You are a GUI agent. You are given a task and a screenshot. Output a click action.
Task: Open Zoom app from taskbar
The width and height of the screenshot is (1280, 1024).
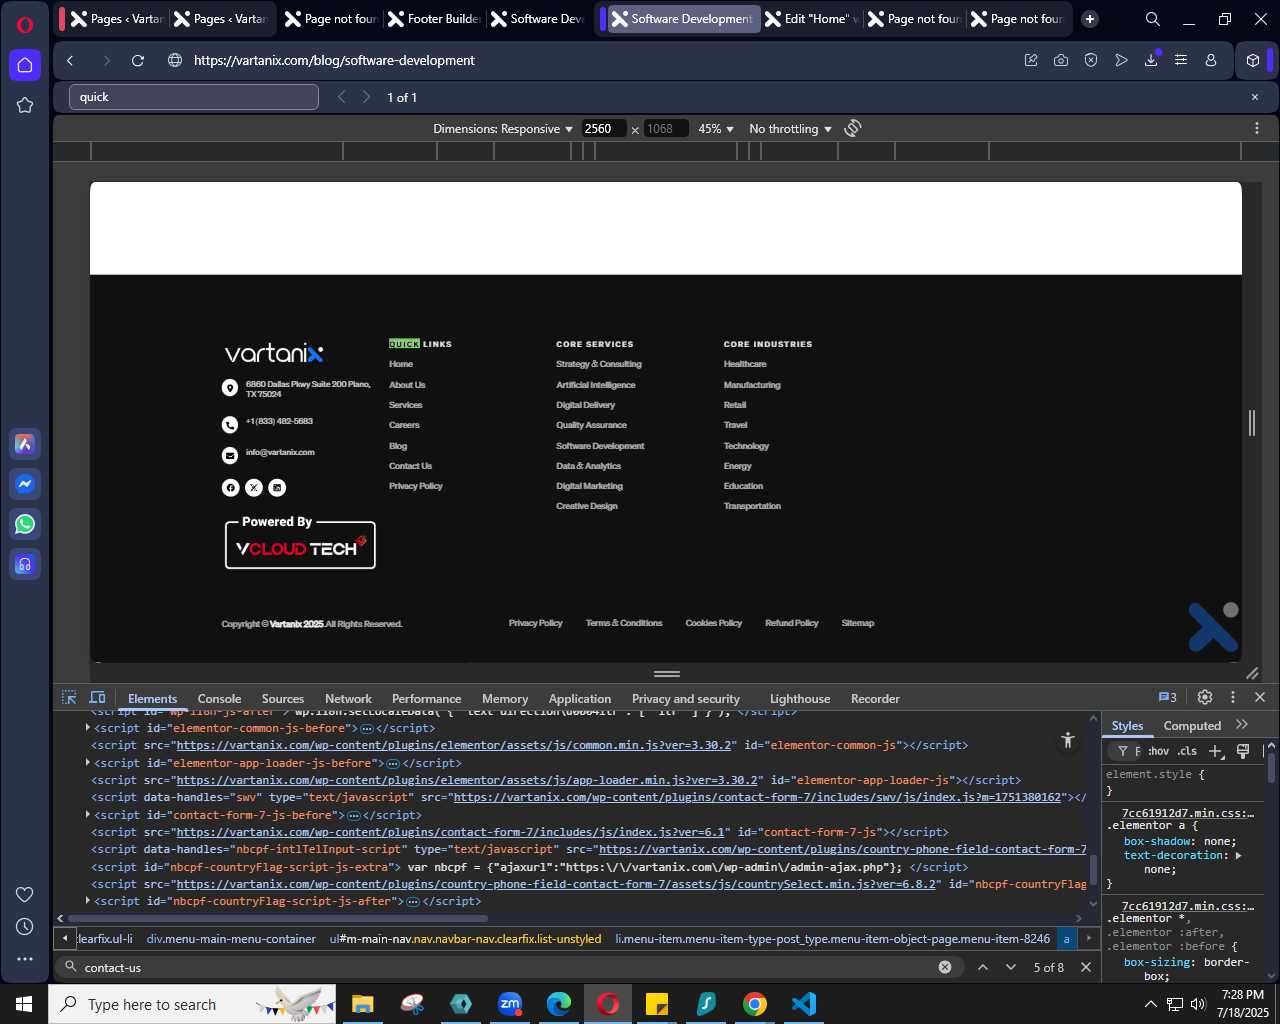(510, 1004)
